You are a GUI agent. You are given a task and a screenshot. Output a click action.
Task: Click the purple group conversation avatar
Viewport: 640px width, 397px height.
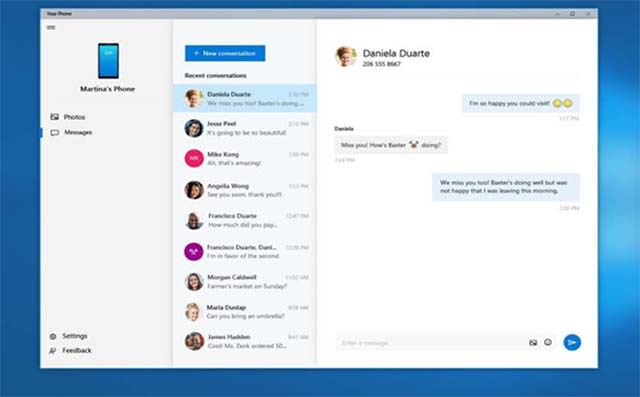click(194, 252)
